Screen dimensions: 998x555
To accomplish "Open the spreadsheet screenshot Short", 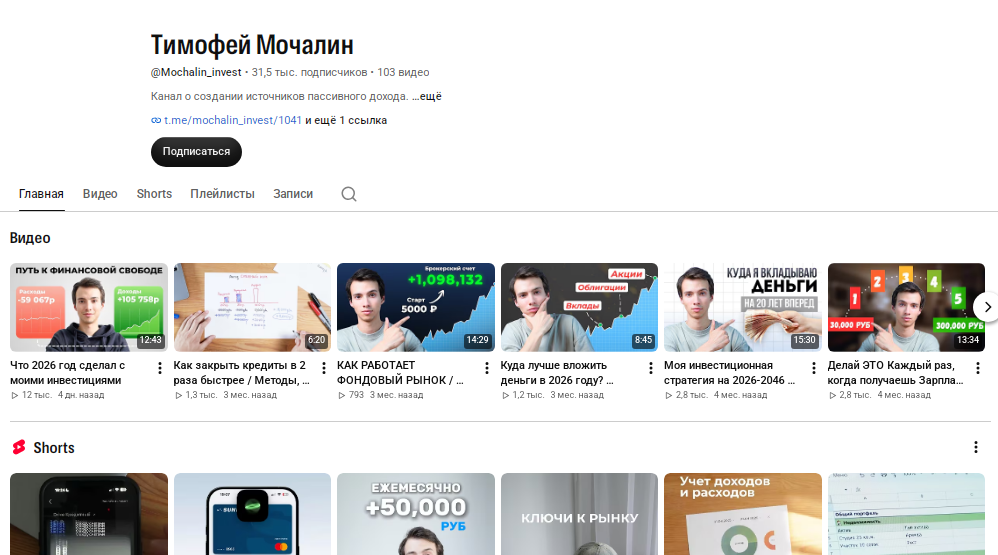I will point(906,514).
